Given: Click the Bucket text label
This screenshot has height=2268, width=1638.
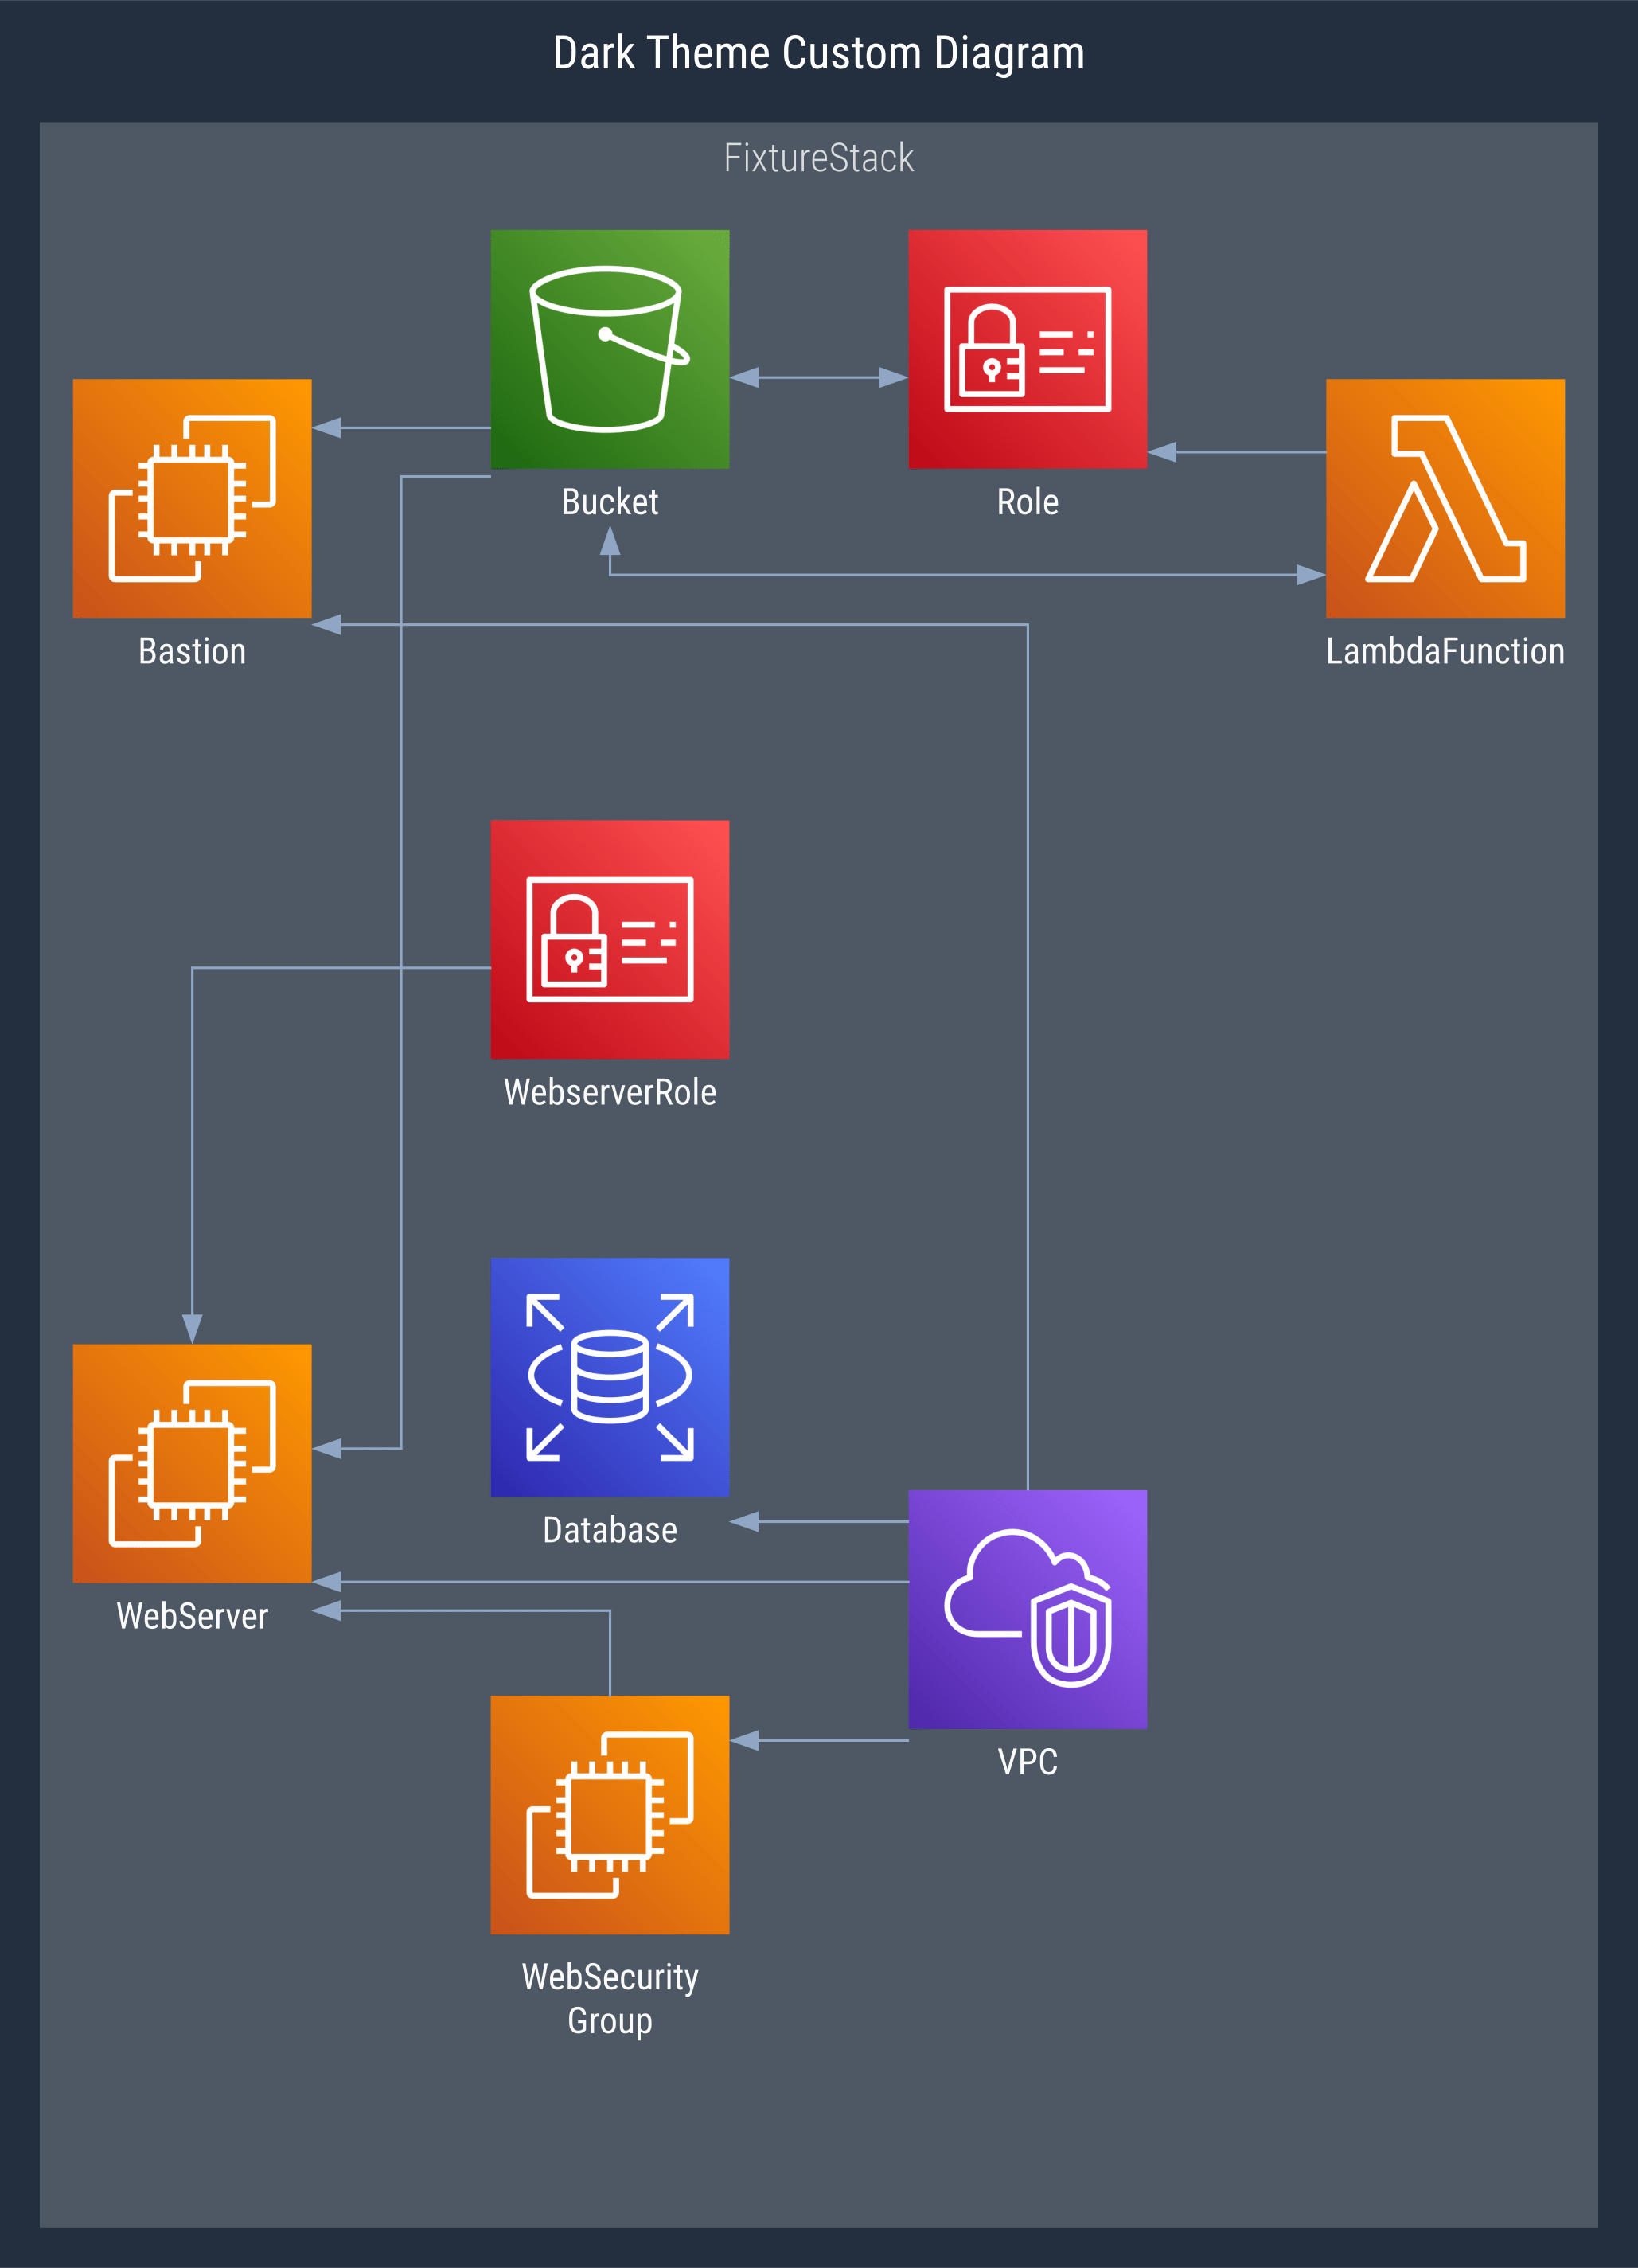Looking at the screenshot, I should coord(609,502).
